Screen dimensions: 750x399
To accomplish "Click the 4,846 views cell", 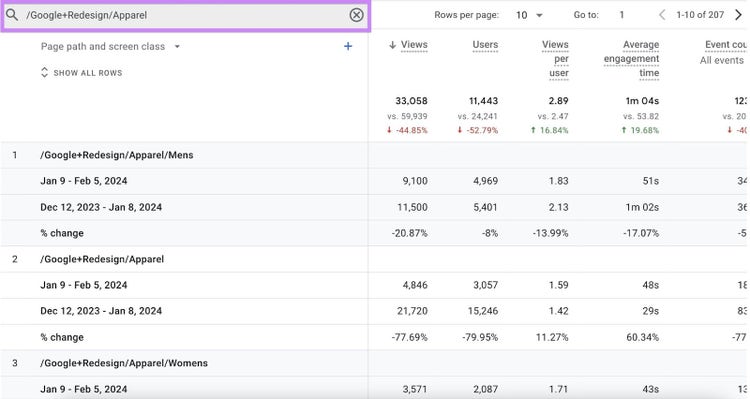I will point(415,285).
